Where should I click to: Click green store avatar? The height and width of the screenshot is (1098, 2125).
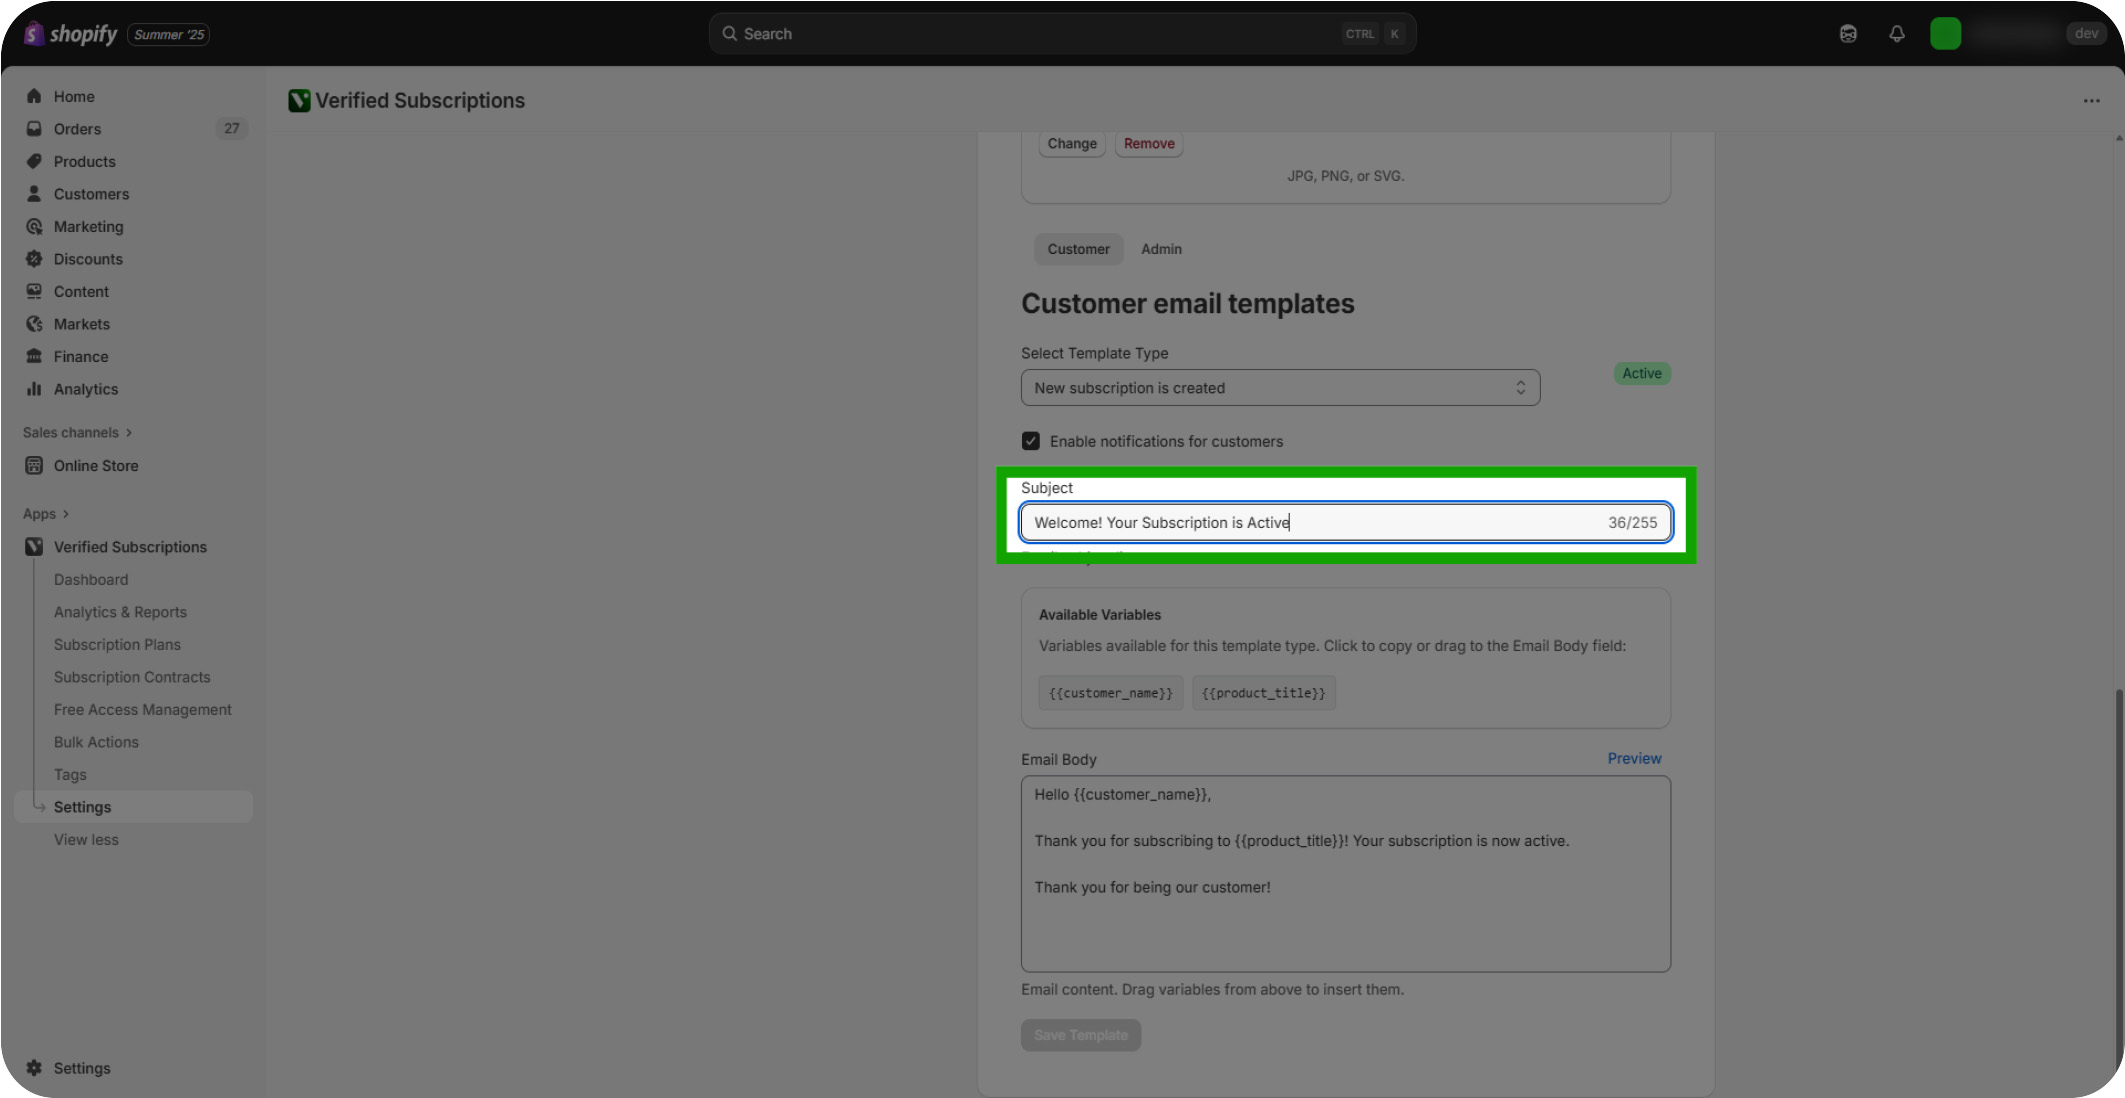pos(1945,34)
